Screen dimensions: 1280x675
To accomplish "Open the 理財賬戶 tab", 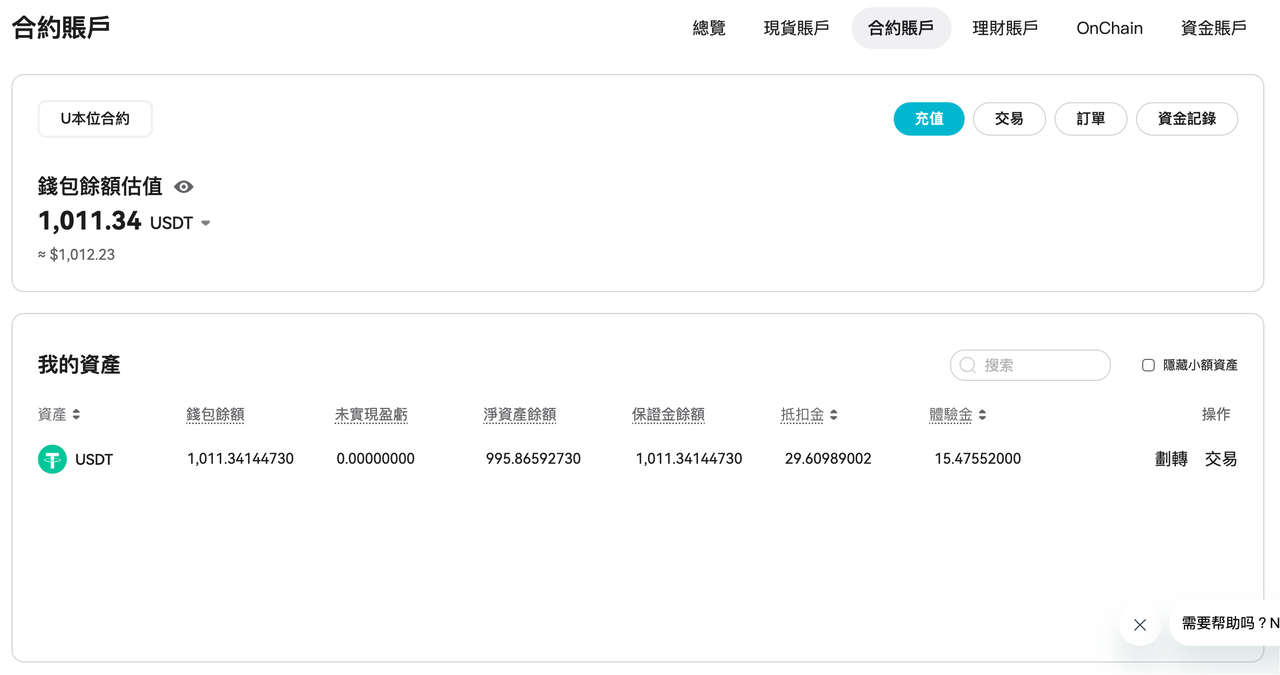I will click(x=1005, y=28).
